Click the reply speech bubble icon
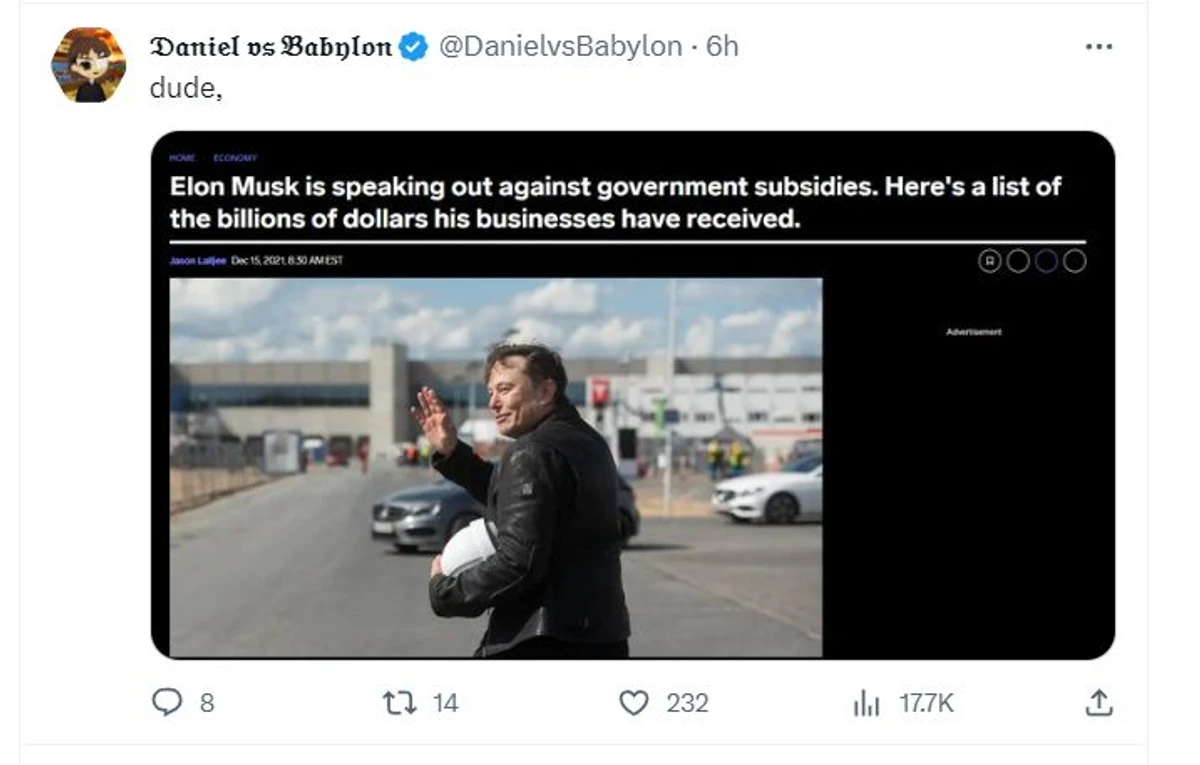 pyautogui.click(x=166, y=703)
